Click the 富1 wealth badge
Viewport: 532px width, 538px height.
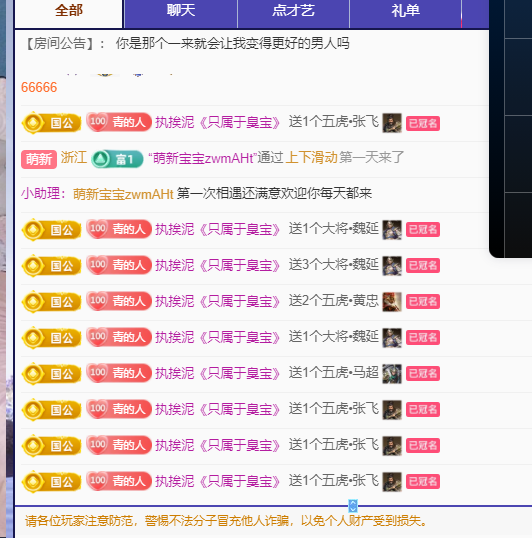[117, 159]
